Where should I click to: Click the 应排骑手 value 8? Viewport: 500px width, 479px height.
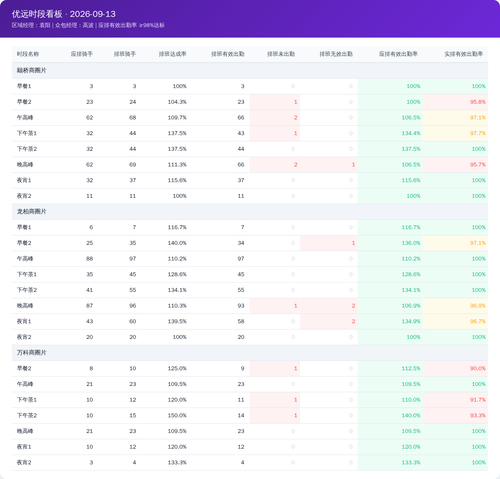click(91, 368)
